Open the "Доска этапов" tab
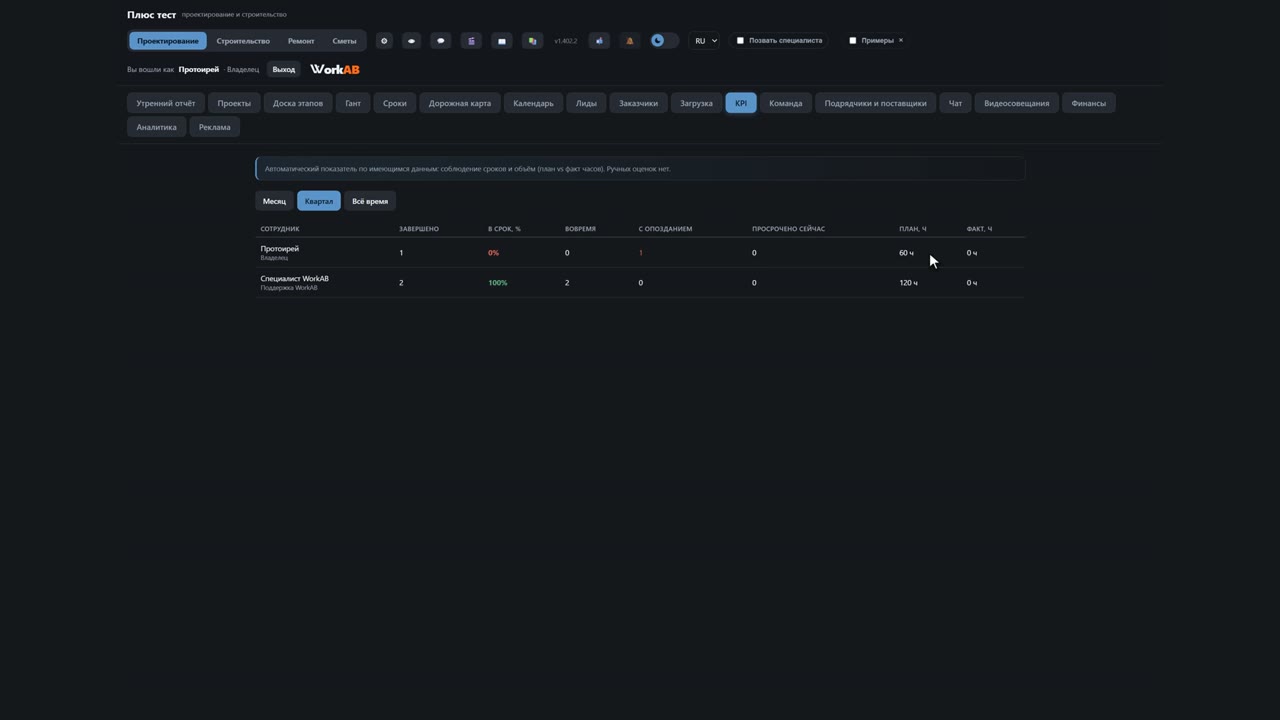Viewport: 1280px width, 720px height. pyautogui.click(x=298, y=103)
